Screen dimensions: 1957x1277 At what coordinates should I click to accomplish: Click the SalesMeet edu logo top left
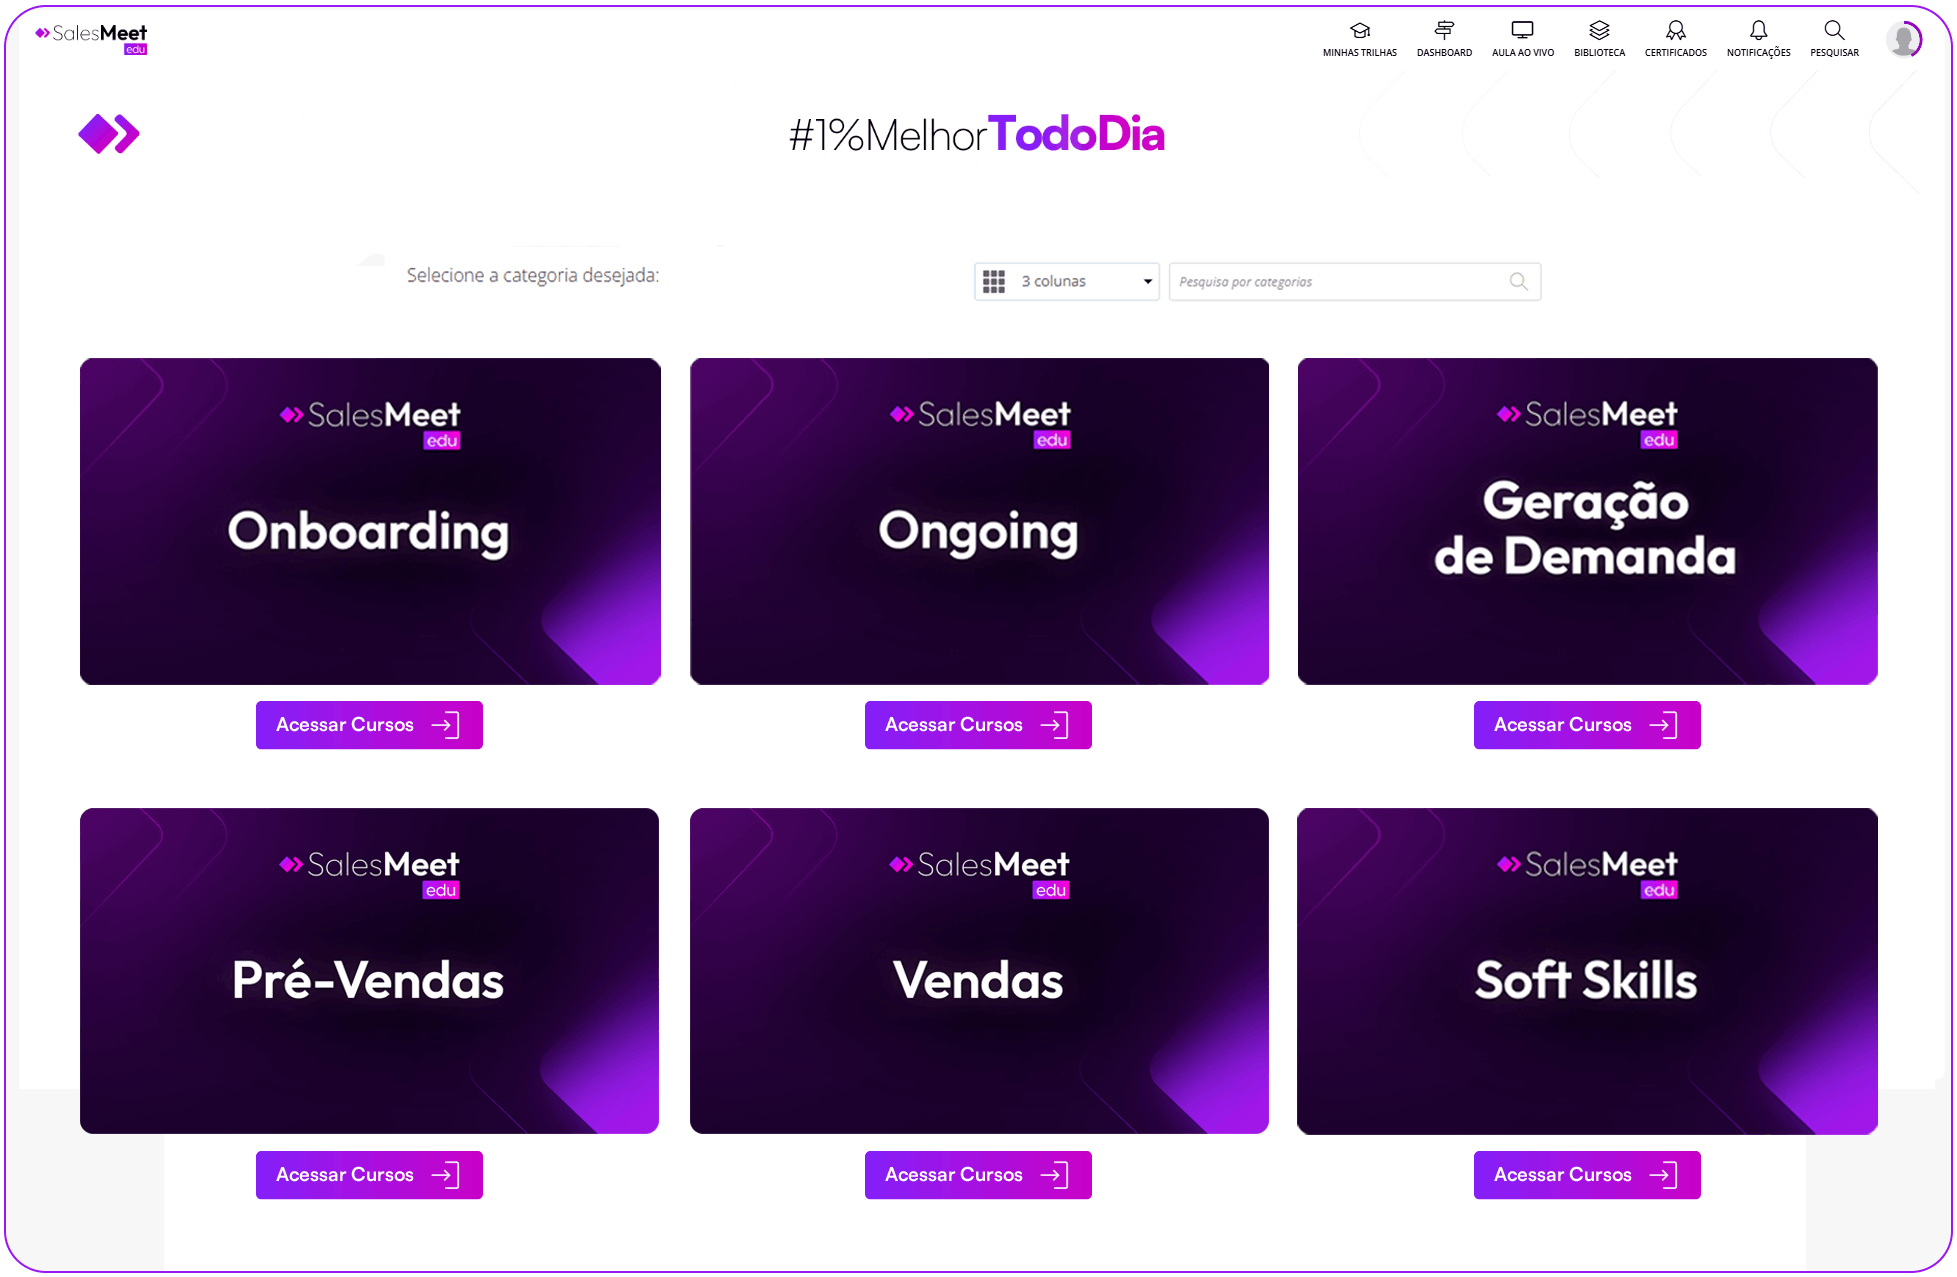click(92, 38)
